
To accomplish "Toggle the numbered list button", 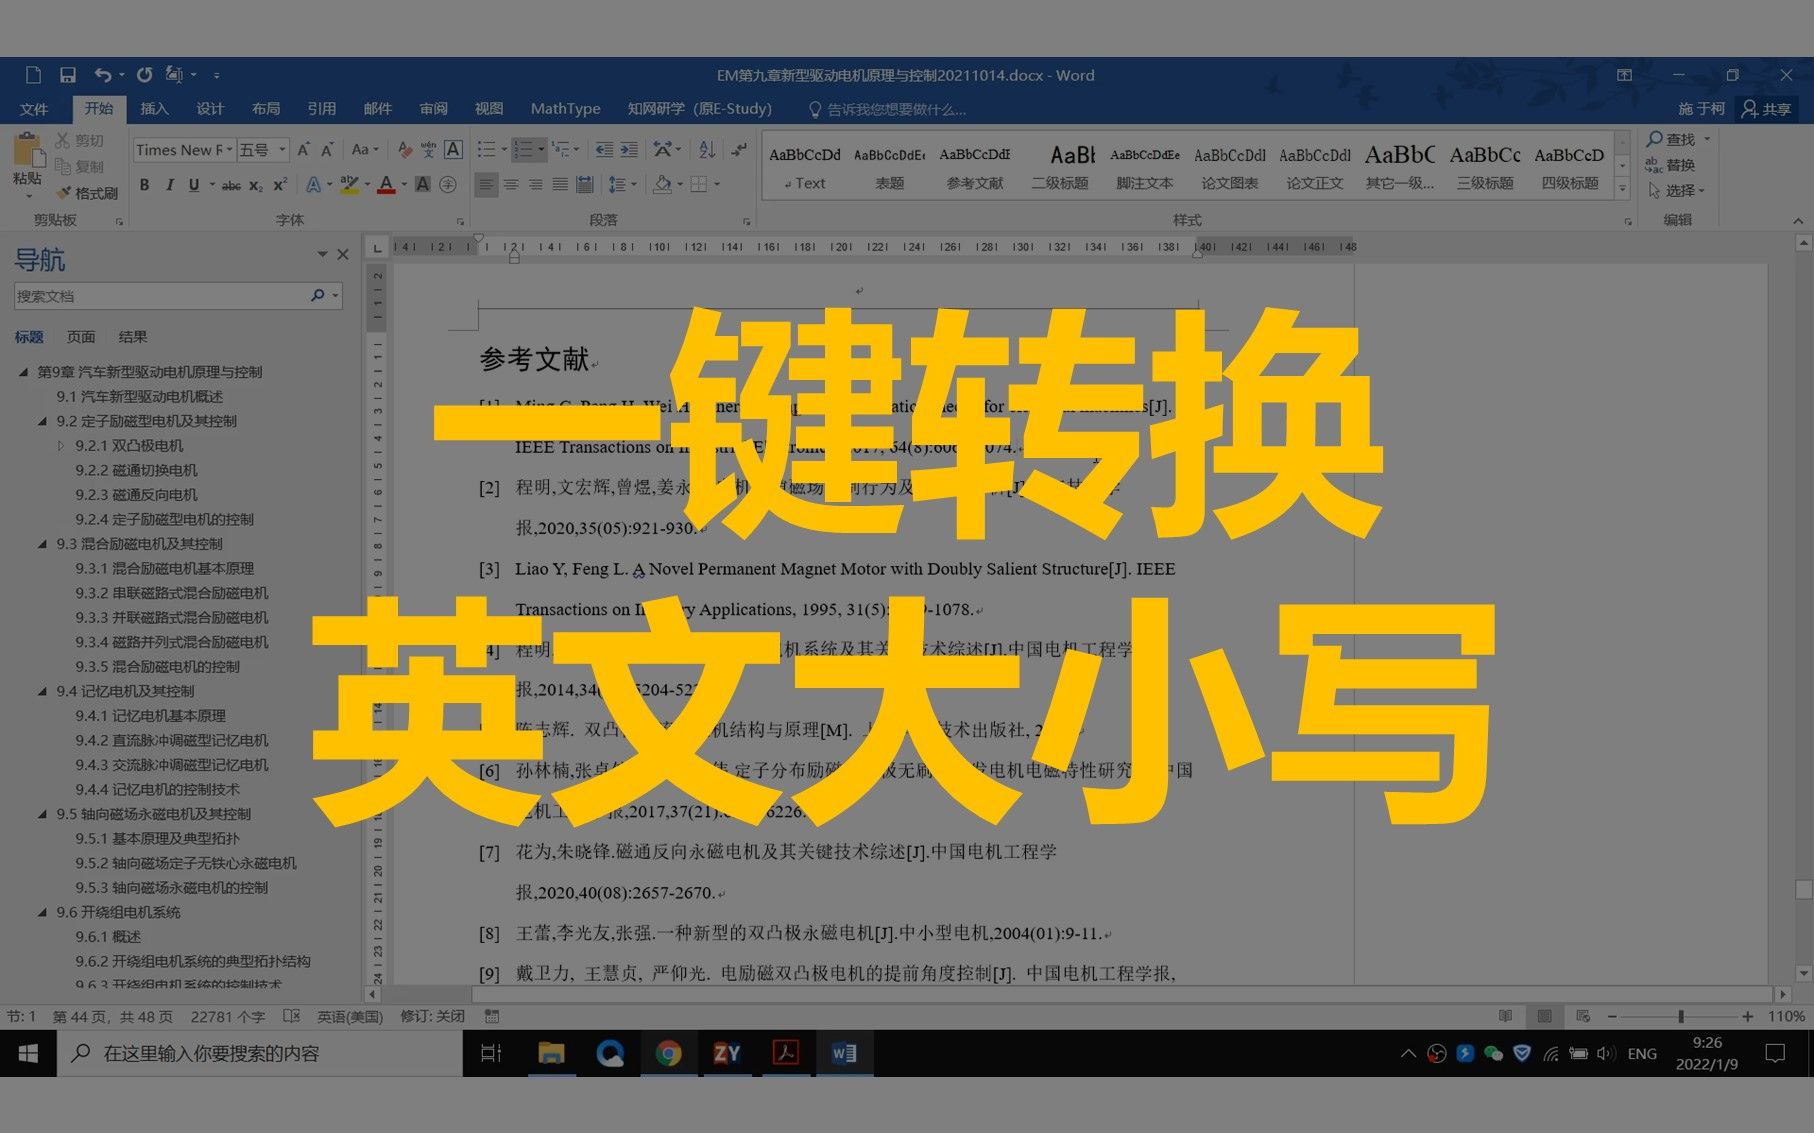I will click(x=522, y=148).
